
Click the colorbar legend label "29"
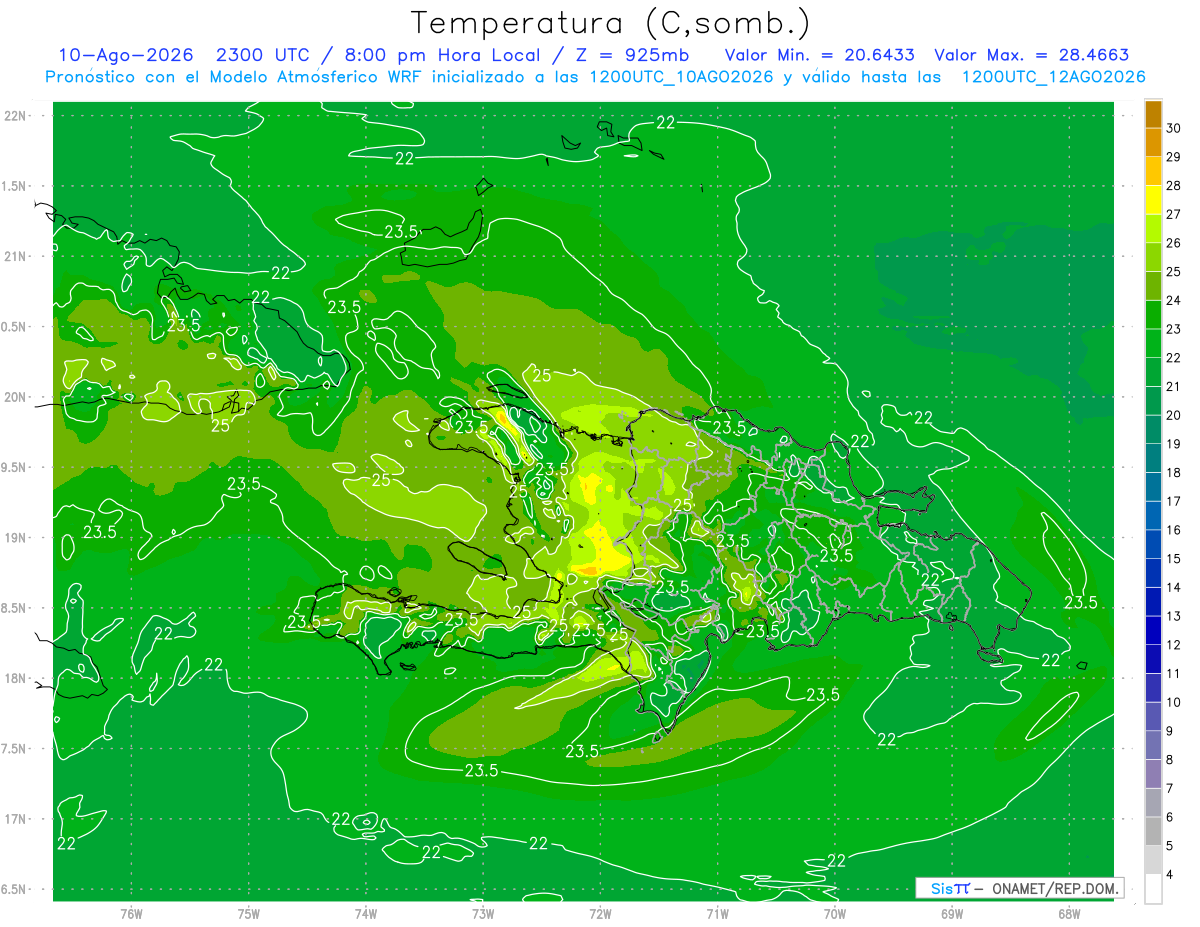(1174, 157)
